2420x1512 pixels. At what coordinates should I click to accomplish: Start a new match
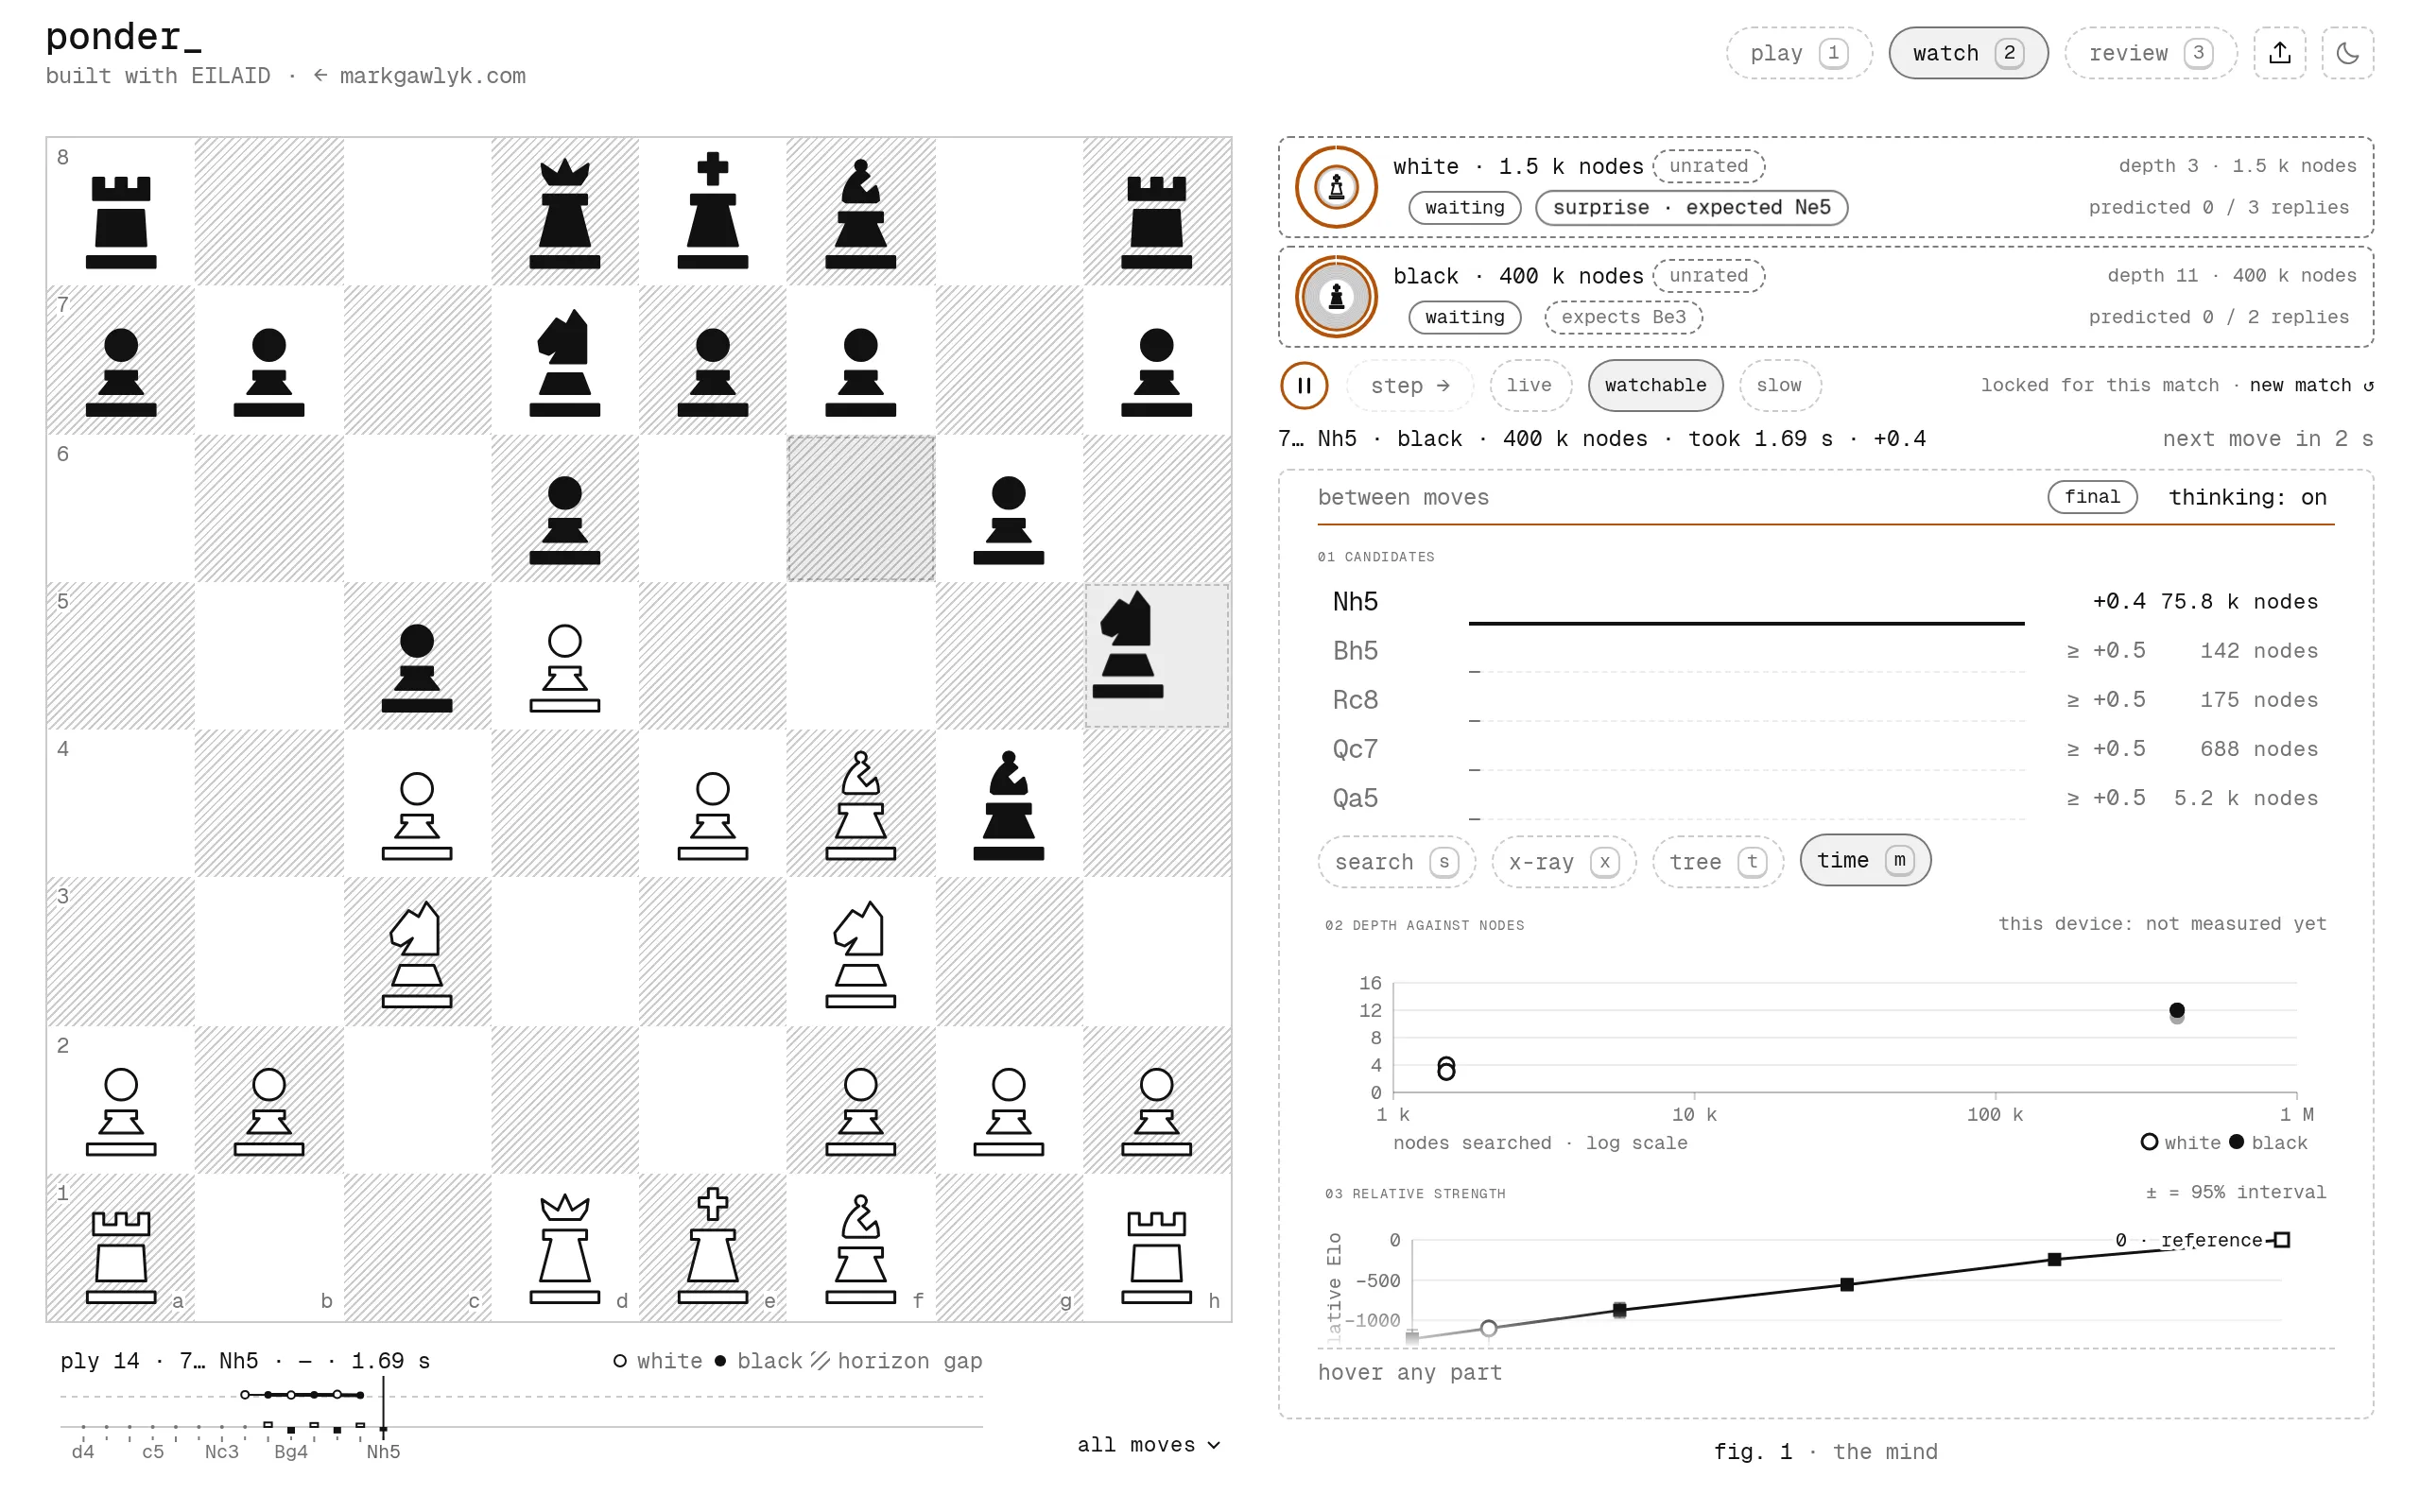(x=2311, y=385)
